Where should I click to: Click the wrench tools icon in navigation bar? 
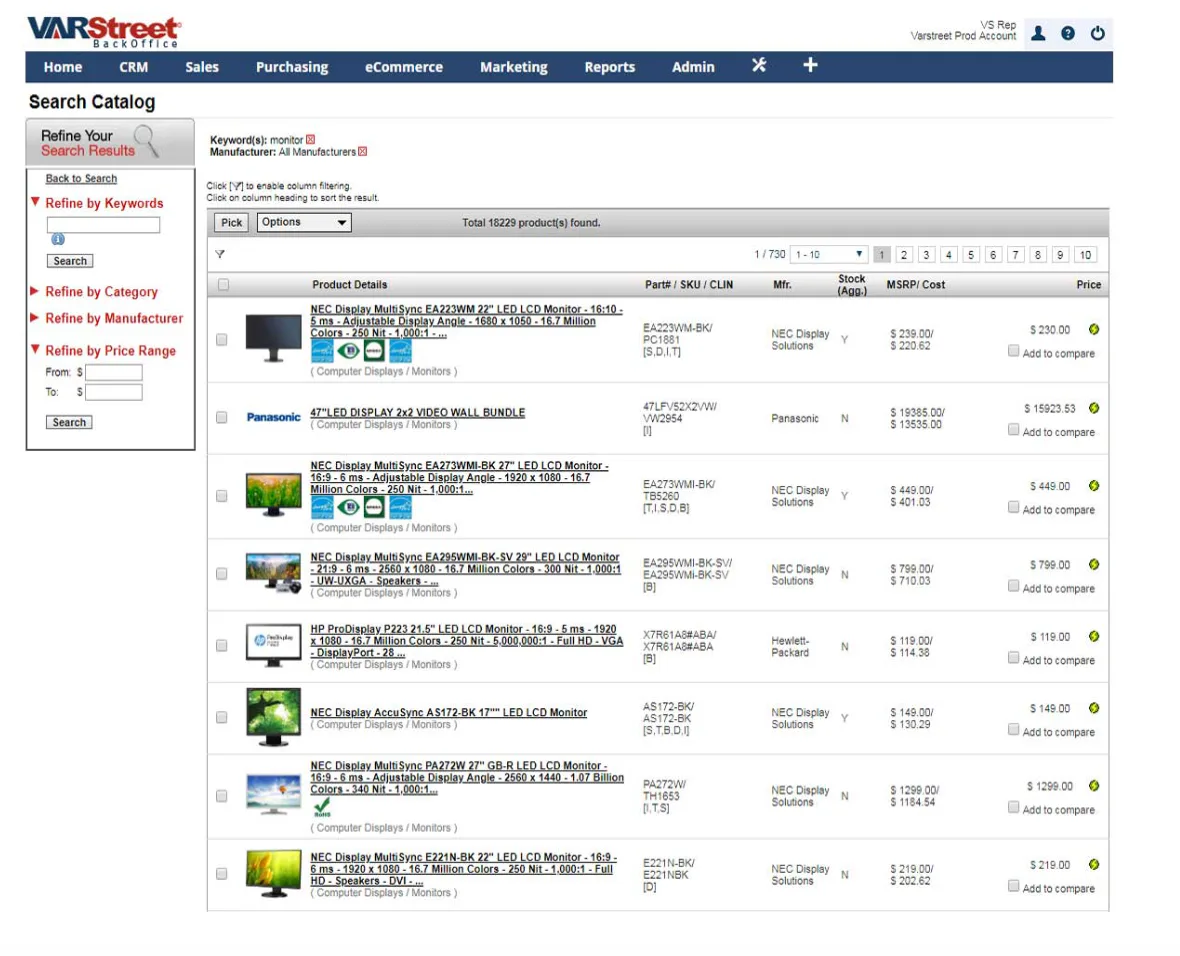tap(758, 66)
